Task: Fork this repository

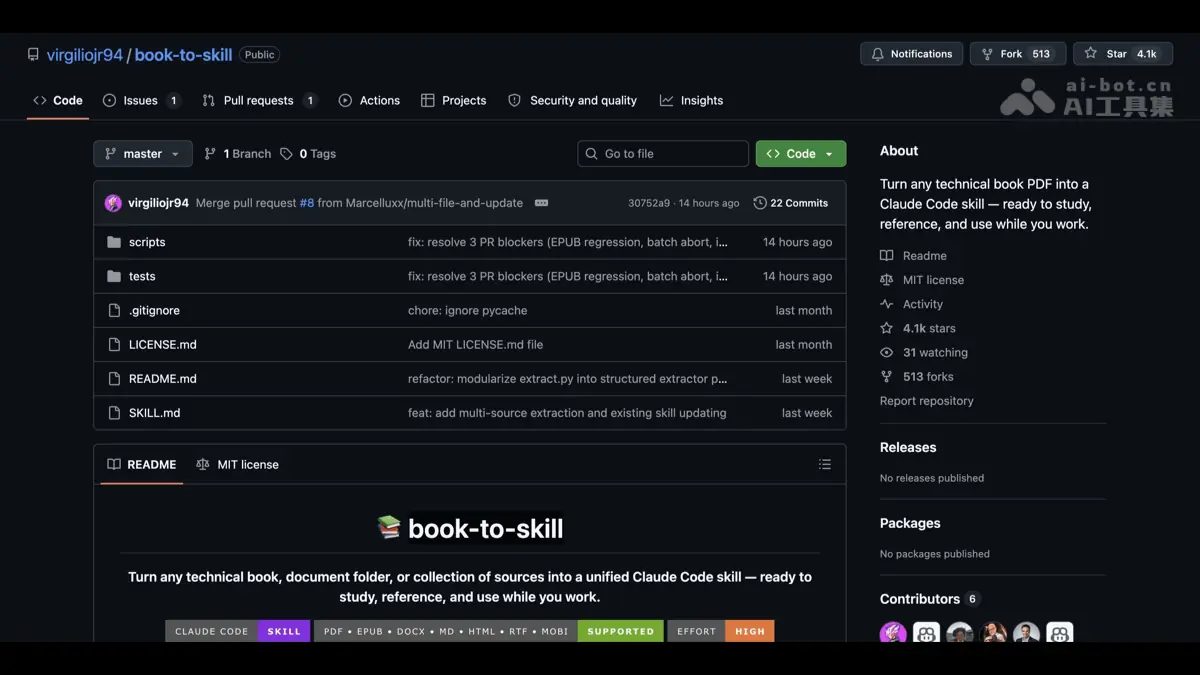Action: 1016,54
